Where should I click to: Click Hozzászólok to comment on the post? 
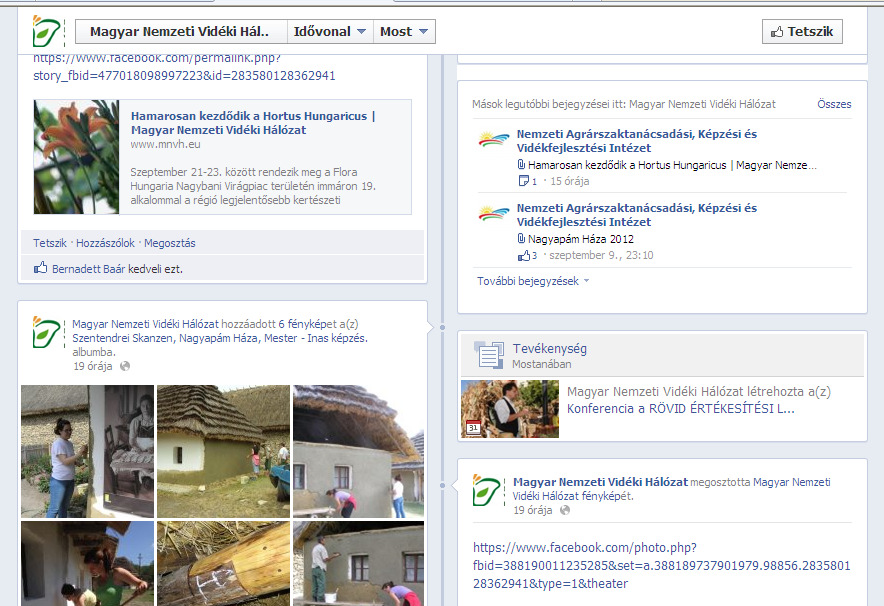click(105, 243)
